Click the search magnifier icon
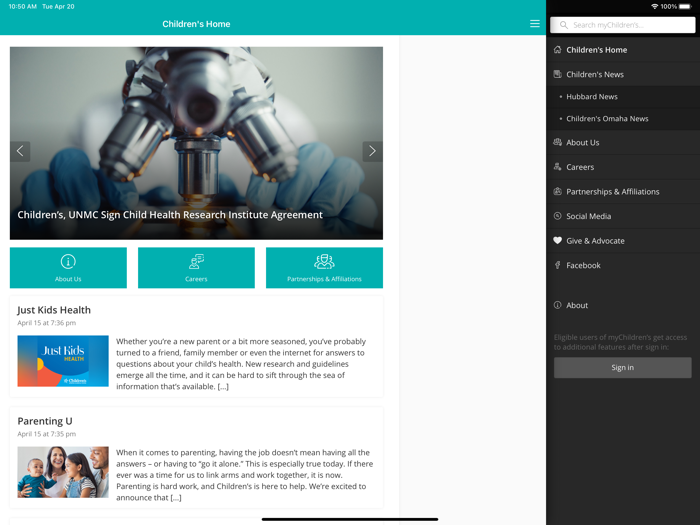The height and width of the screenshot is (525, 700). (x=564, y=25)
